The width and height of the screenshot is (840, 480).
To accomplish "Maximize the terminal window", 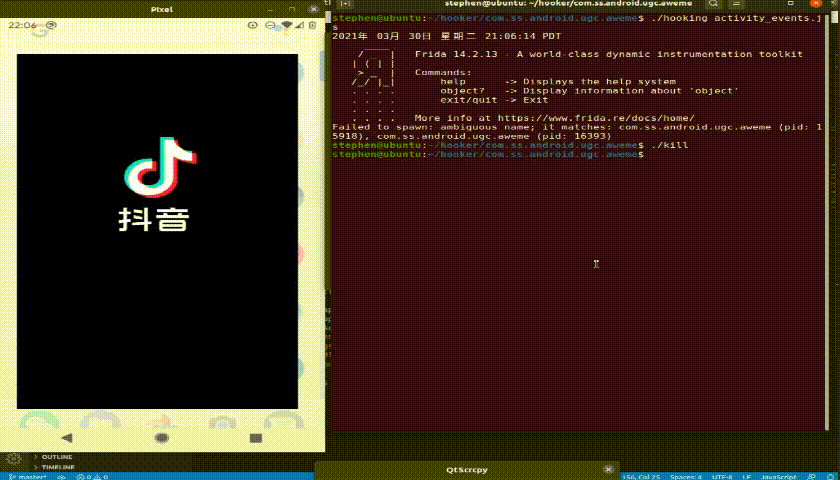I will pos(791,3).
